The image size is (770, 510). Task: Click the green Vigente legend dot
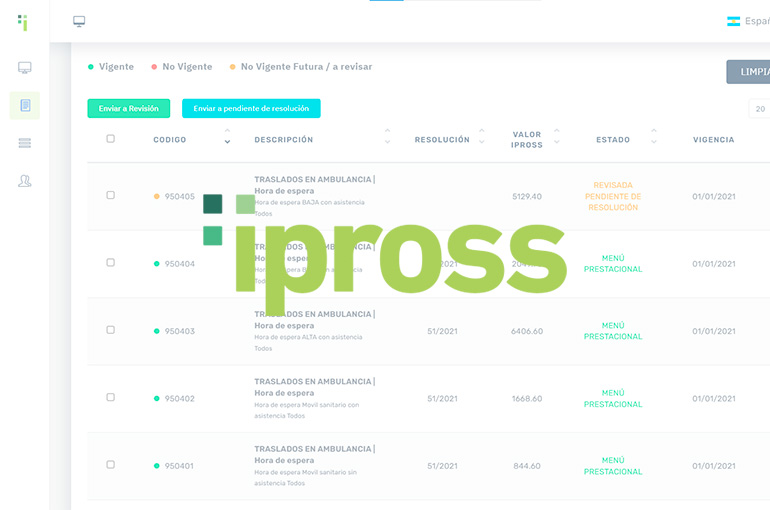91,67
